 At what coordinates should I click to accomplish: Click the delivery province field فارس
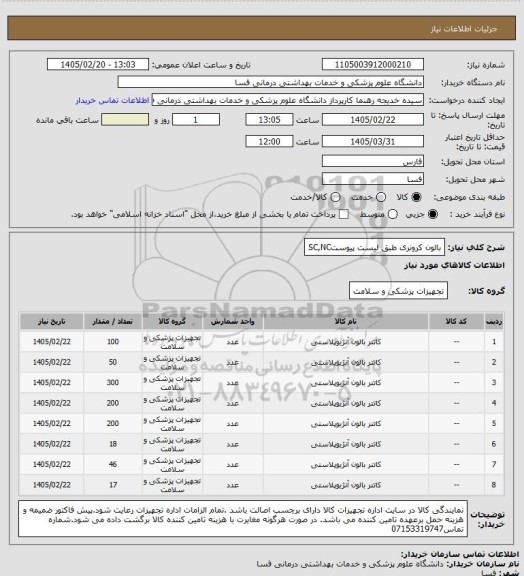point(373,161)
